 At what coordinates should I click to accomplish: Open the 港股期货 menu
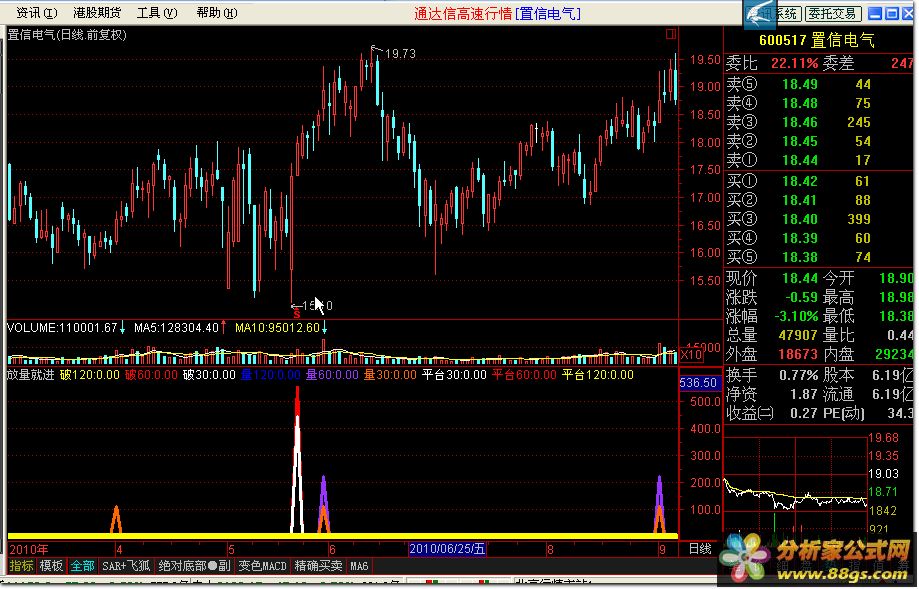point(97,12)
